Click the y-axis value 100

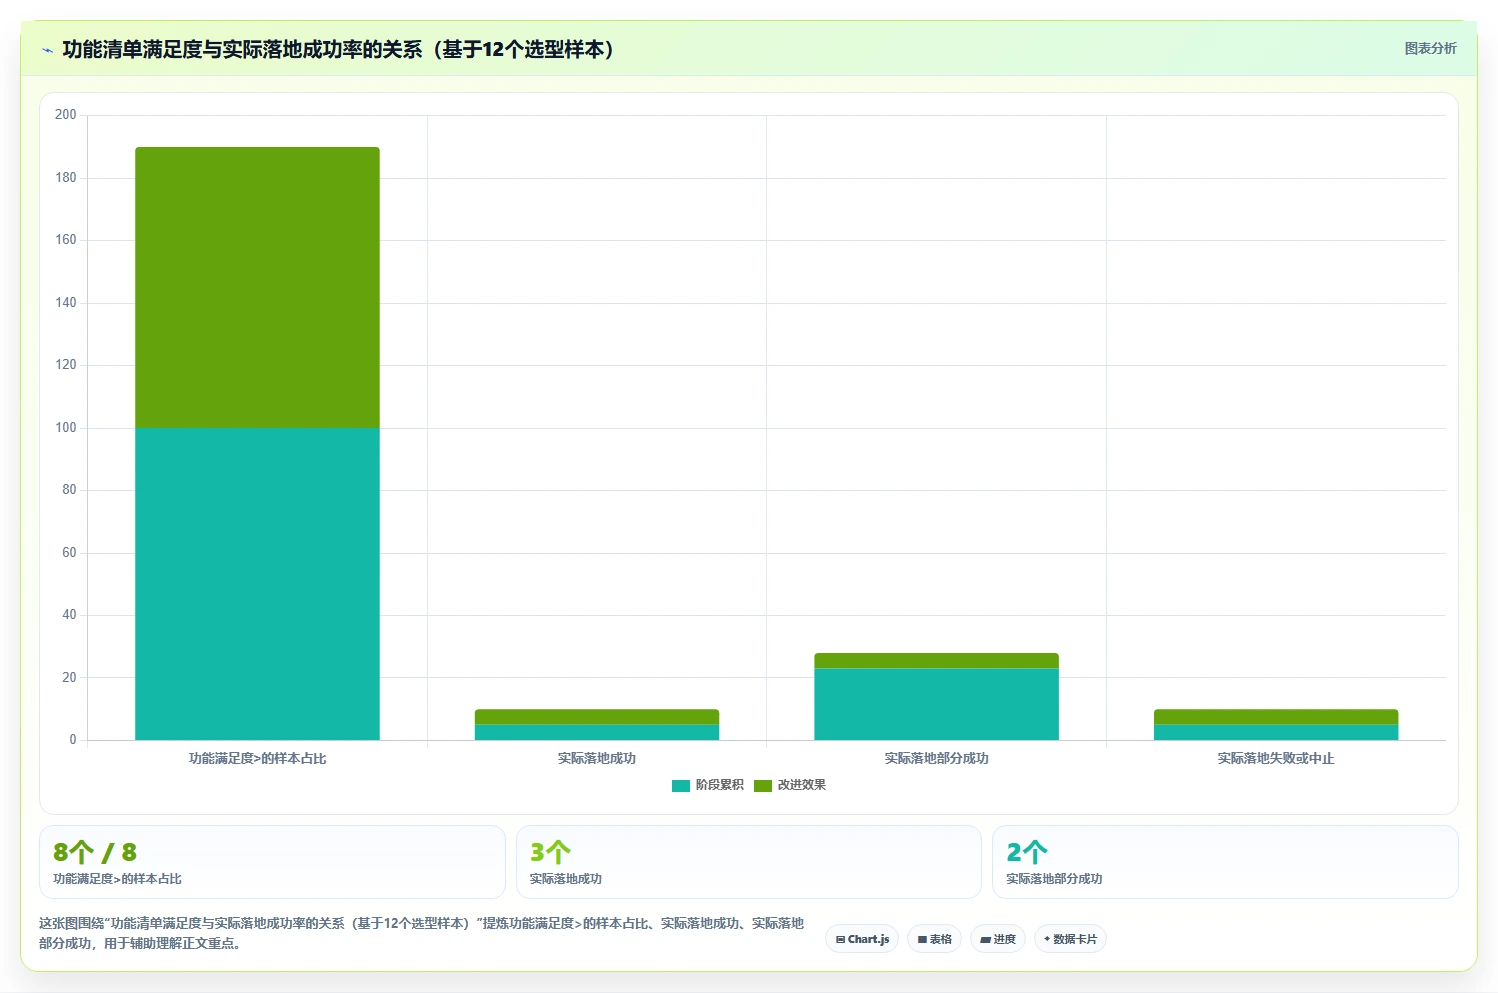66,428
